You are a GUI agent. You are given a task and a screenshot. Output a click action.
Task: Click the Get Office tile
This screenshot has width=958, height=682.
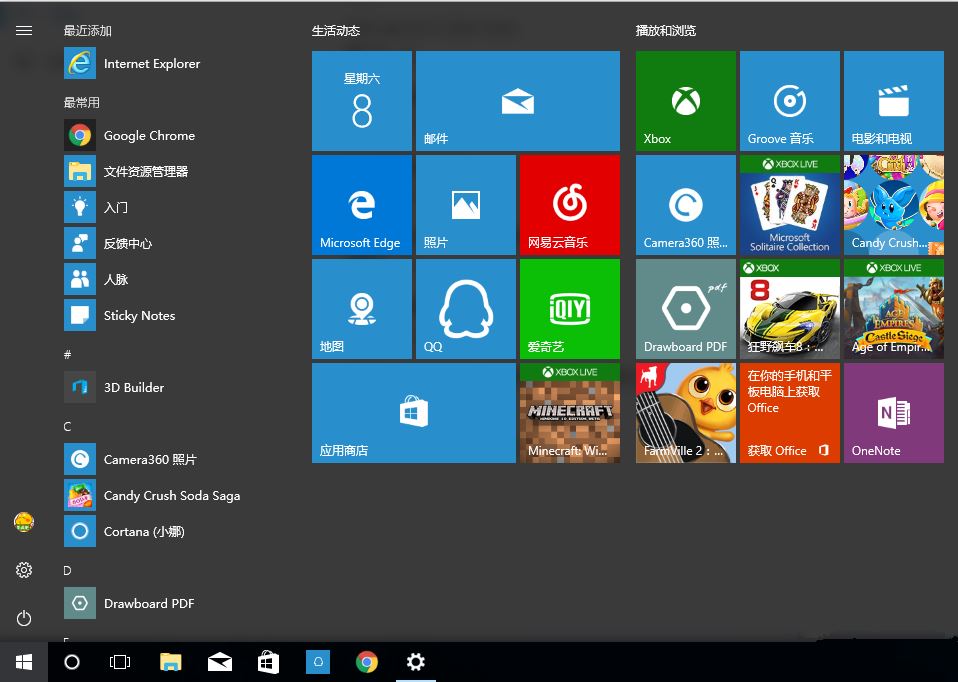click(789, 413)
